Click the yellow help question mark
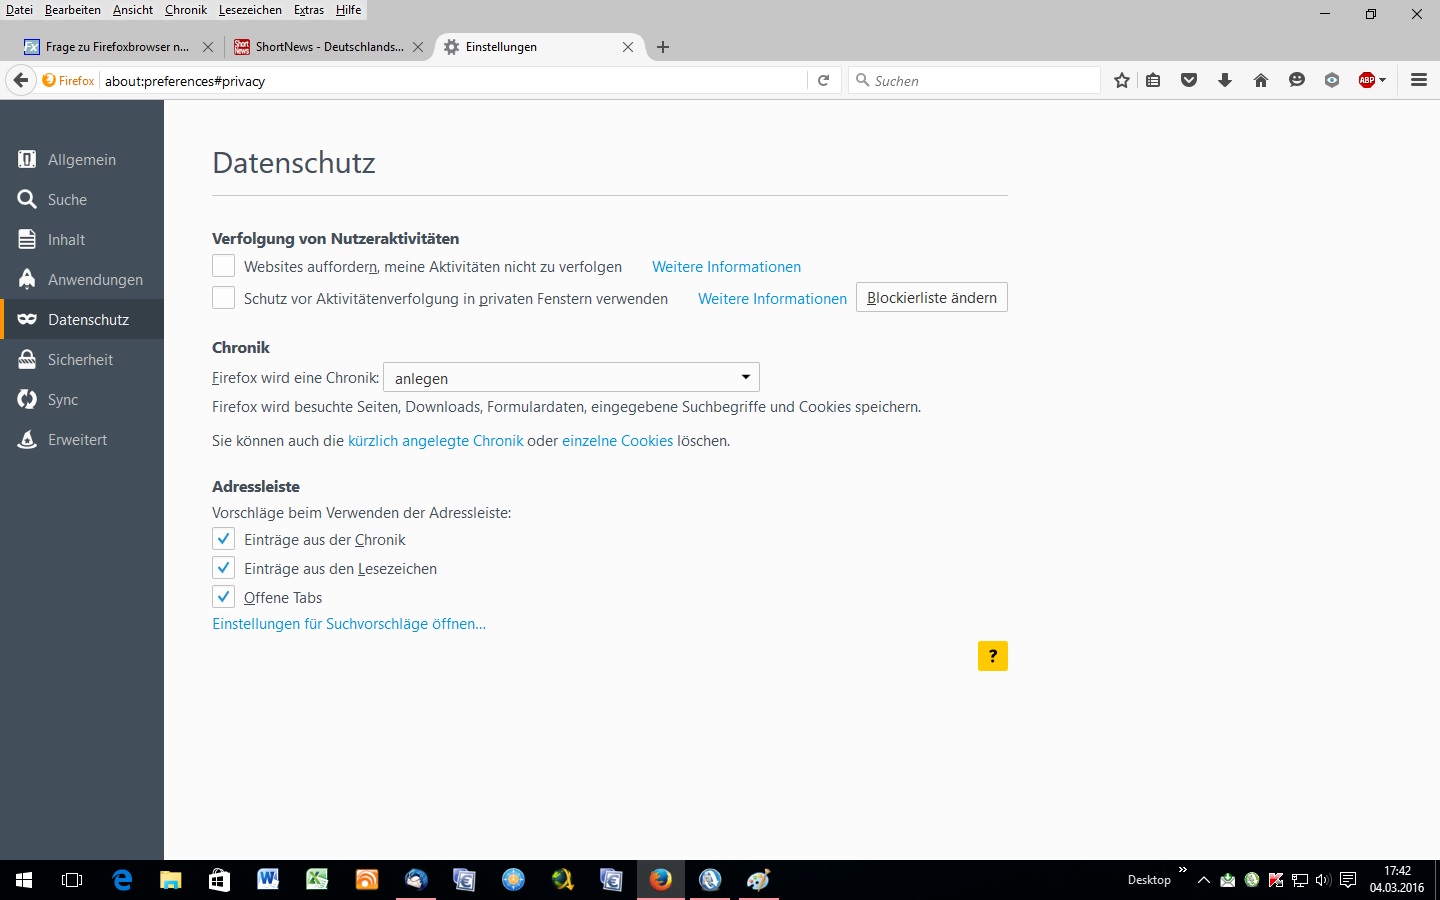This screenshot has width=1440, height=900. pyautogui.click(x=992, y=656)
